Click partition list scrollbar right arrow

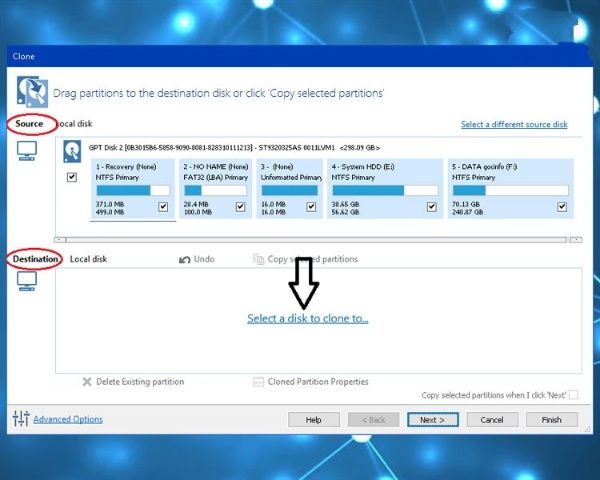coord(575,240)
